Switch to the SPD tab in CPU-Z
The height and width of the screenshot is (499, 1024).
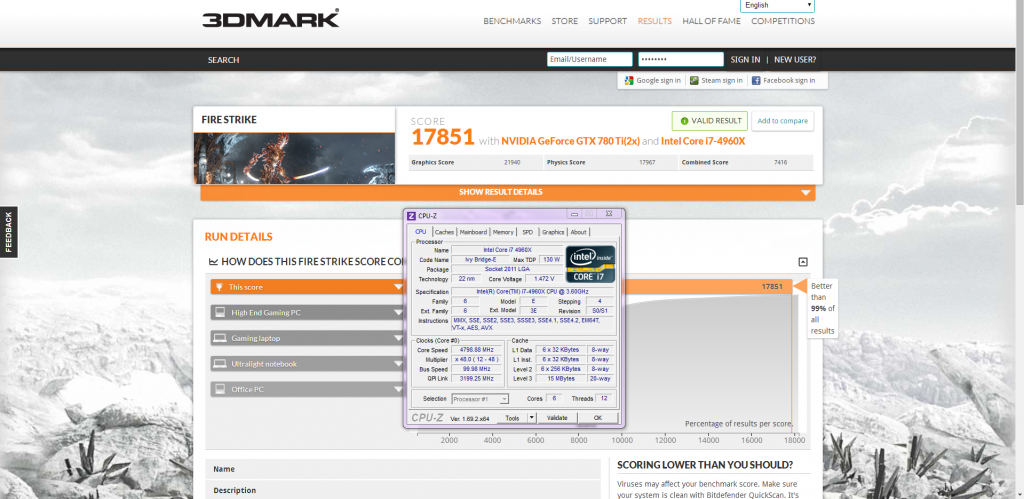(x=528, y=232)
